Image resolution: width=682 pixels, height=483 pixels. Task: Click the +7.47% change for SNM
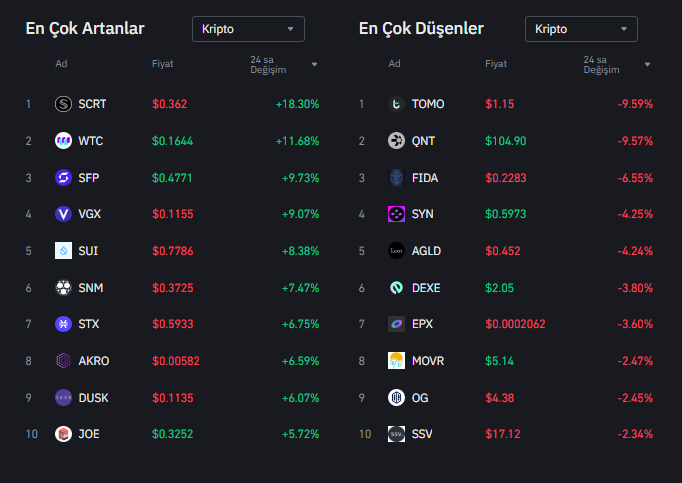pyautogui.click(x=301, y=288)
